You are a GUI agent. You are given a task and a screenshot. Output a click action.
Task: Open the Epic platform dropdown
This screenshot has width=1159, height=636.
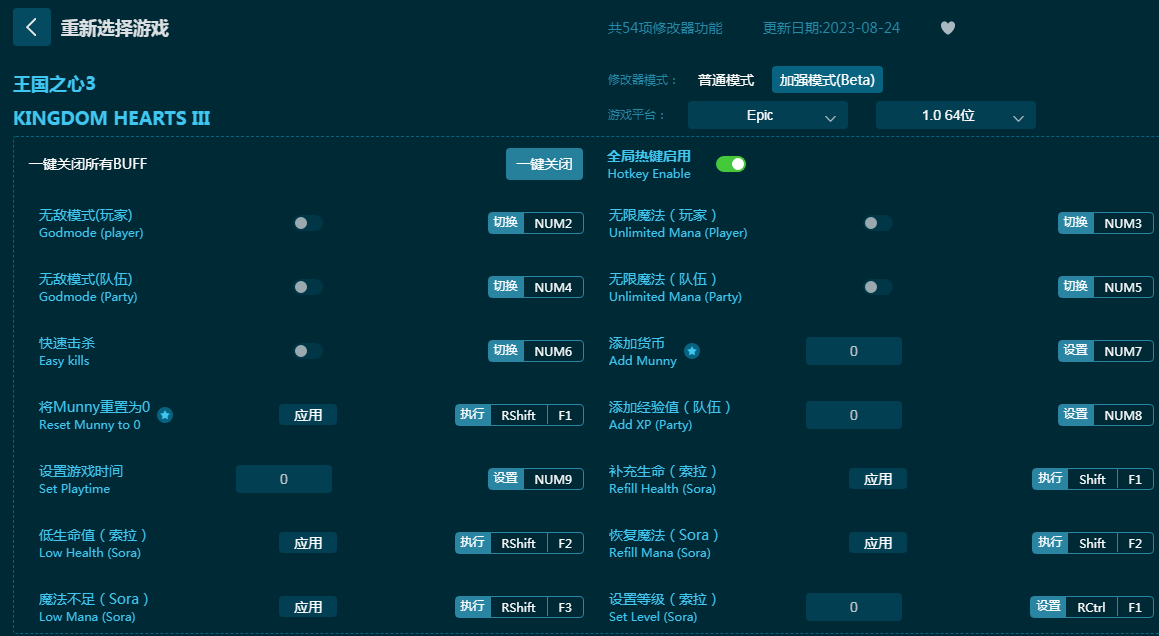pyautogui.click(x=767, y=115)
